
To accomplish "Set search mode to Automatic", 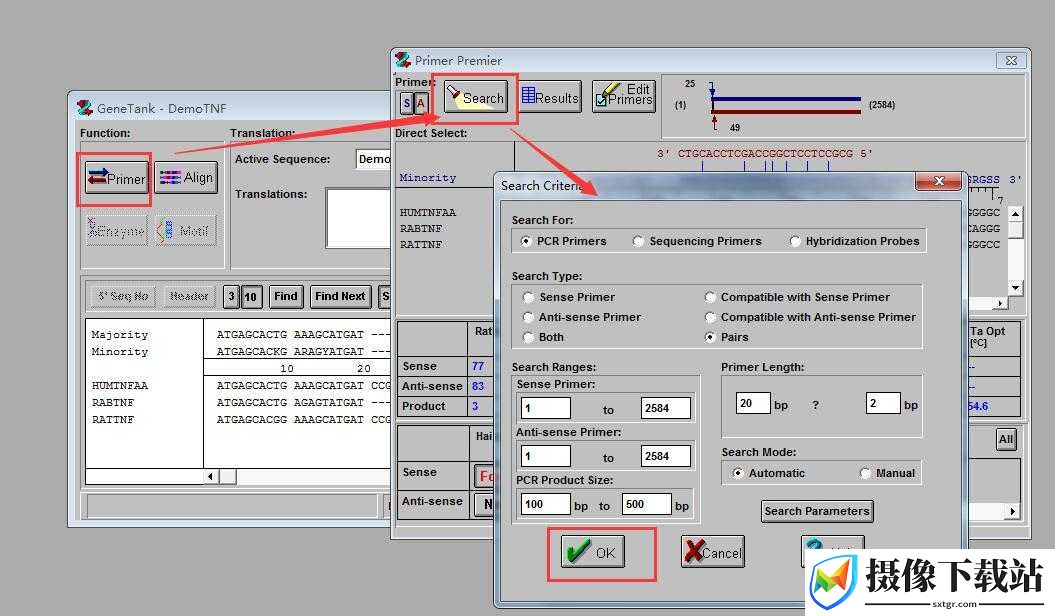I will 768,473.
